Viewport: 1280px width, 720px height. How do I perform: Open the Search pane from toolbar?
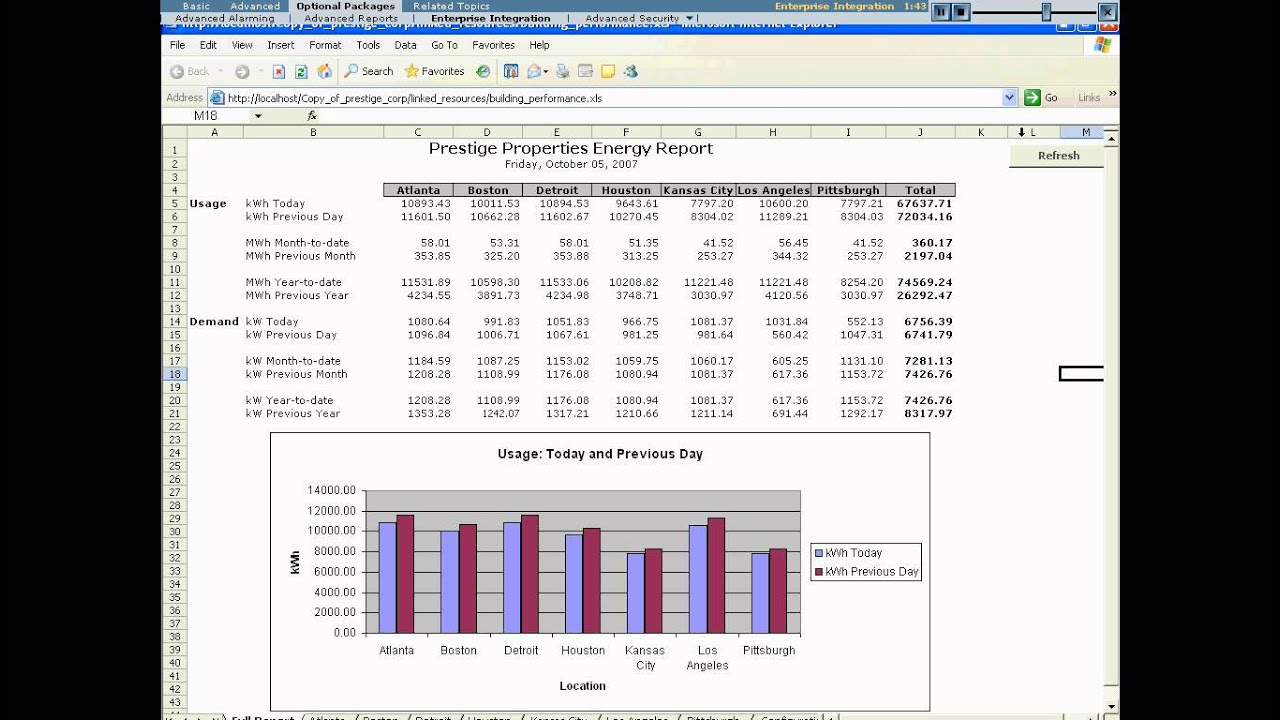(x=369, y=71)
